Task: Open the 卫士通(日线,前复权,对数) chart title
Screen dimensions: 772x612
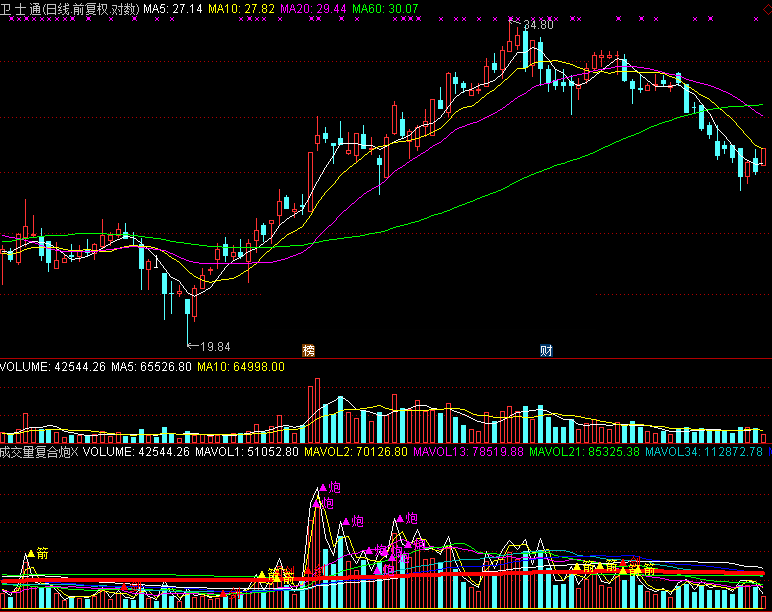Action: [x=70, y=9]
